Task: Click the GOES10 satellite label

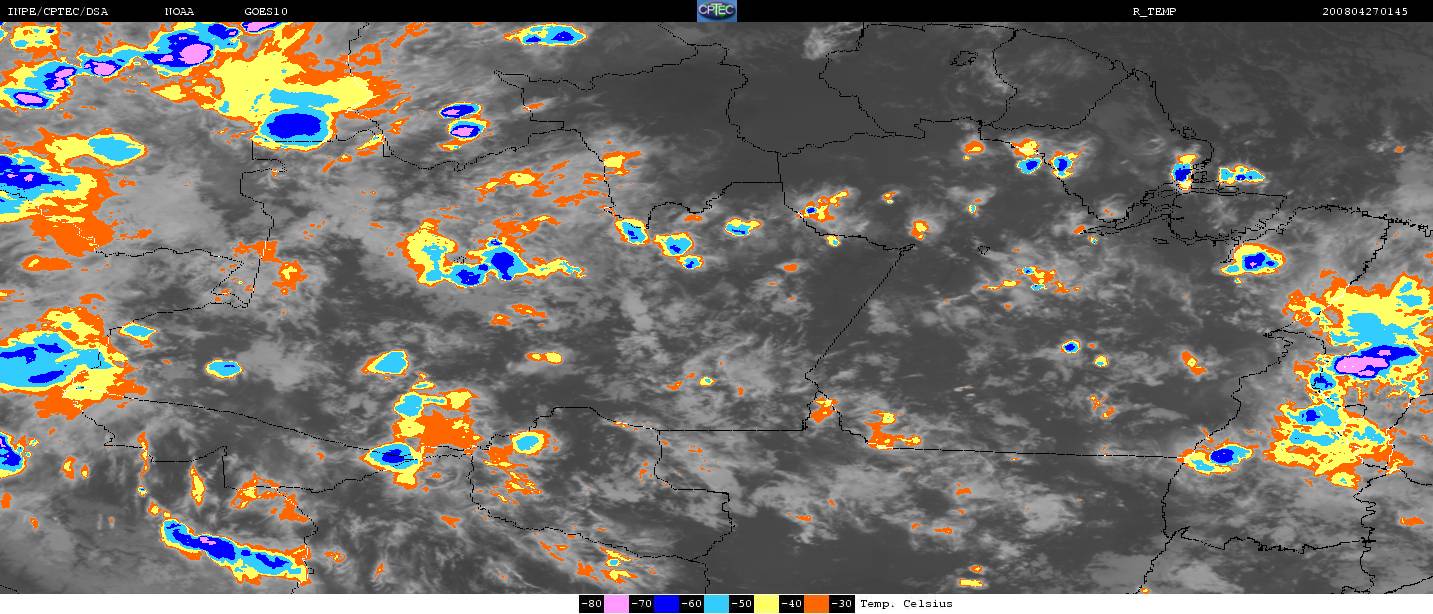Action: click(x=266, y=12)
